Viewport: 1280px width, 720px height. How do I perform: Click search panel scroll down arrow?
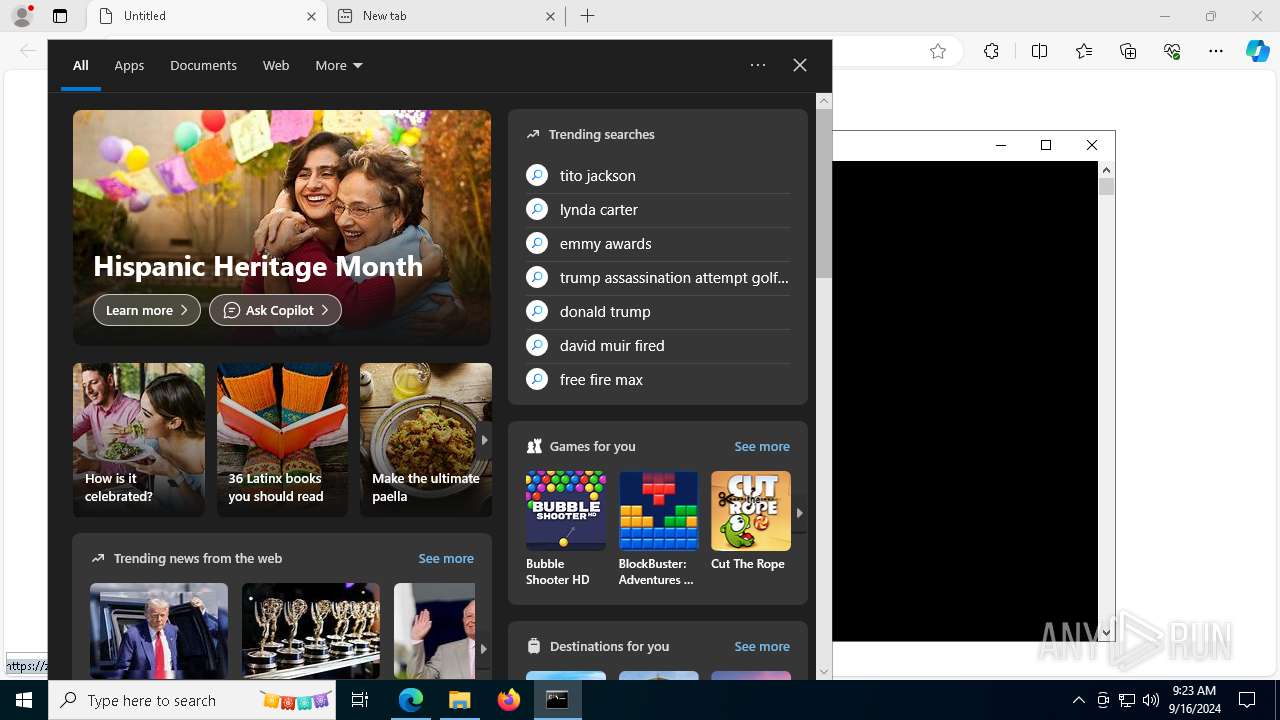824,672
